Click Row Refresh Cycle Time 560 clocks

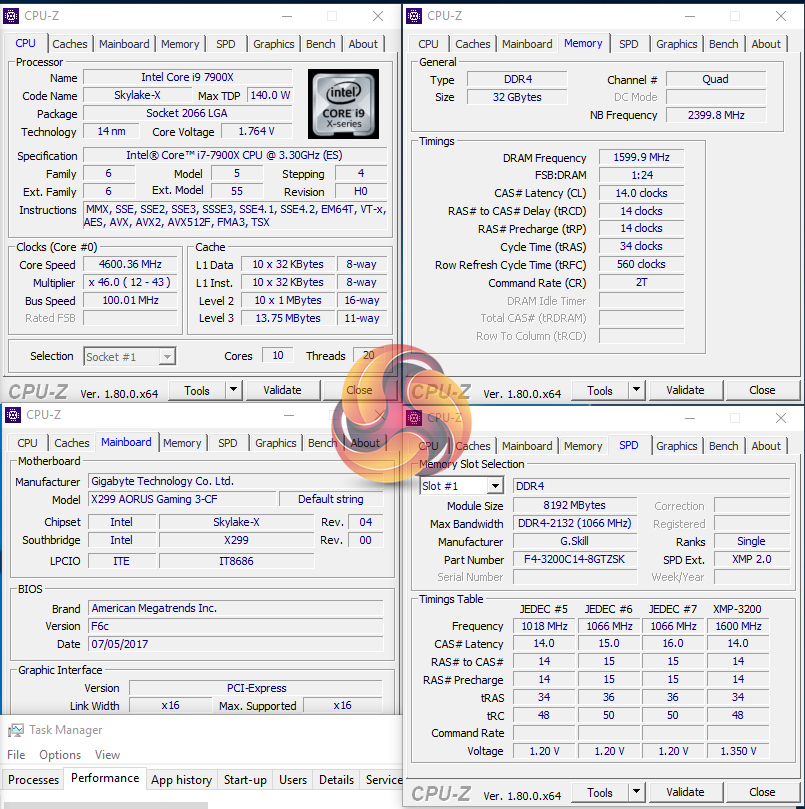pos(641,264)
